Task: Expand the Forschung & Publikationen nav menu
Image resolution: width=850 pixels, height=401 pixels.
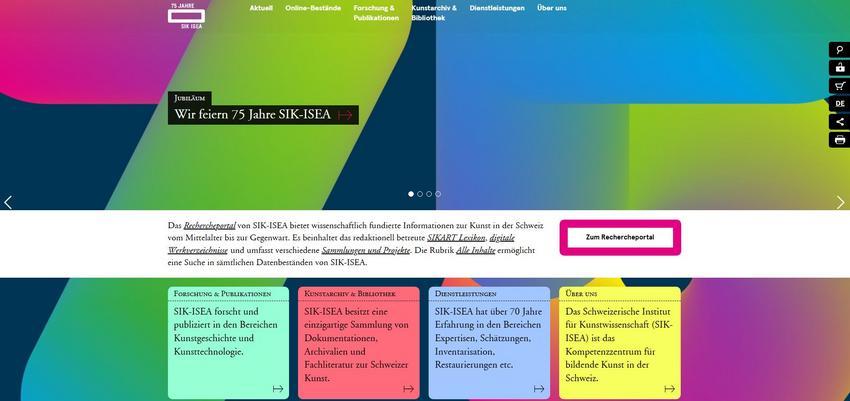Action: [x=375, y=13]
